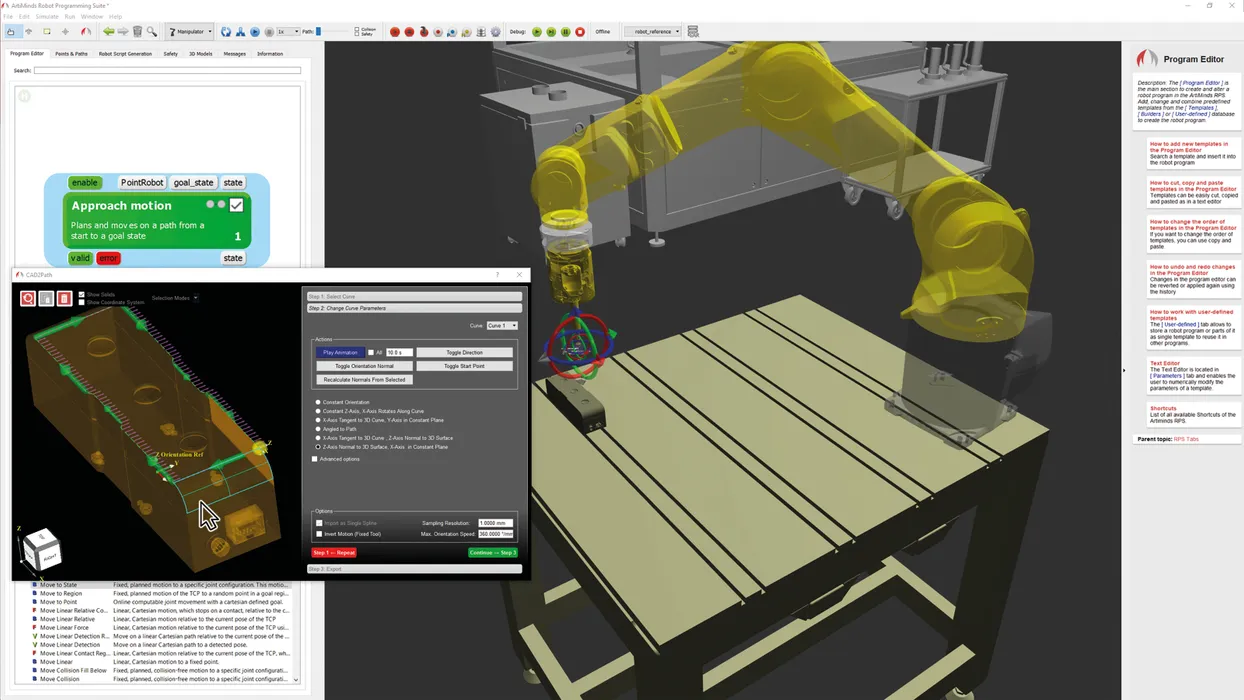1244x700 pixels.
Task: Click the help question mark of CAD2Path dialog
Action: 498,275
